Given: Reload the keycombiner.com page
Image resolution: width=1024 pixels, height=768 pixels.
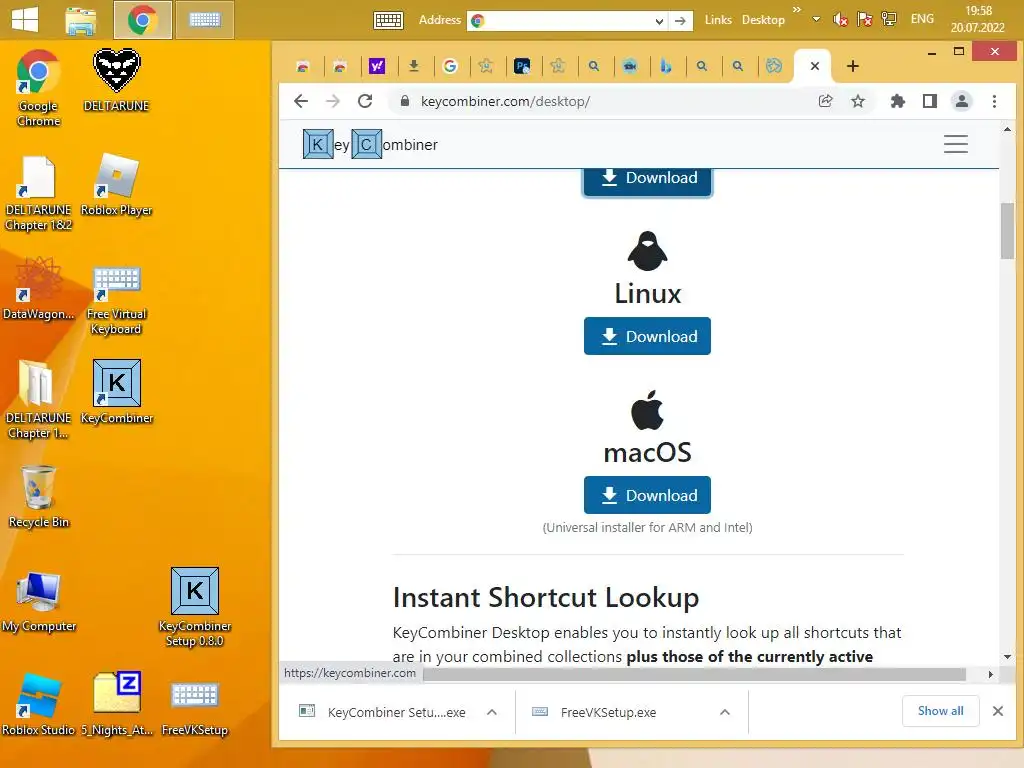Looking at the screenshot, I should click(x=365, y=101).
